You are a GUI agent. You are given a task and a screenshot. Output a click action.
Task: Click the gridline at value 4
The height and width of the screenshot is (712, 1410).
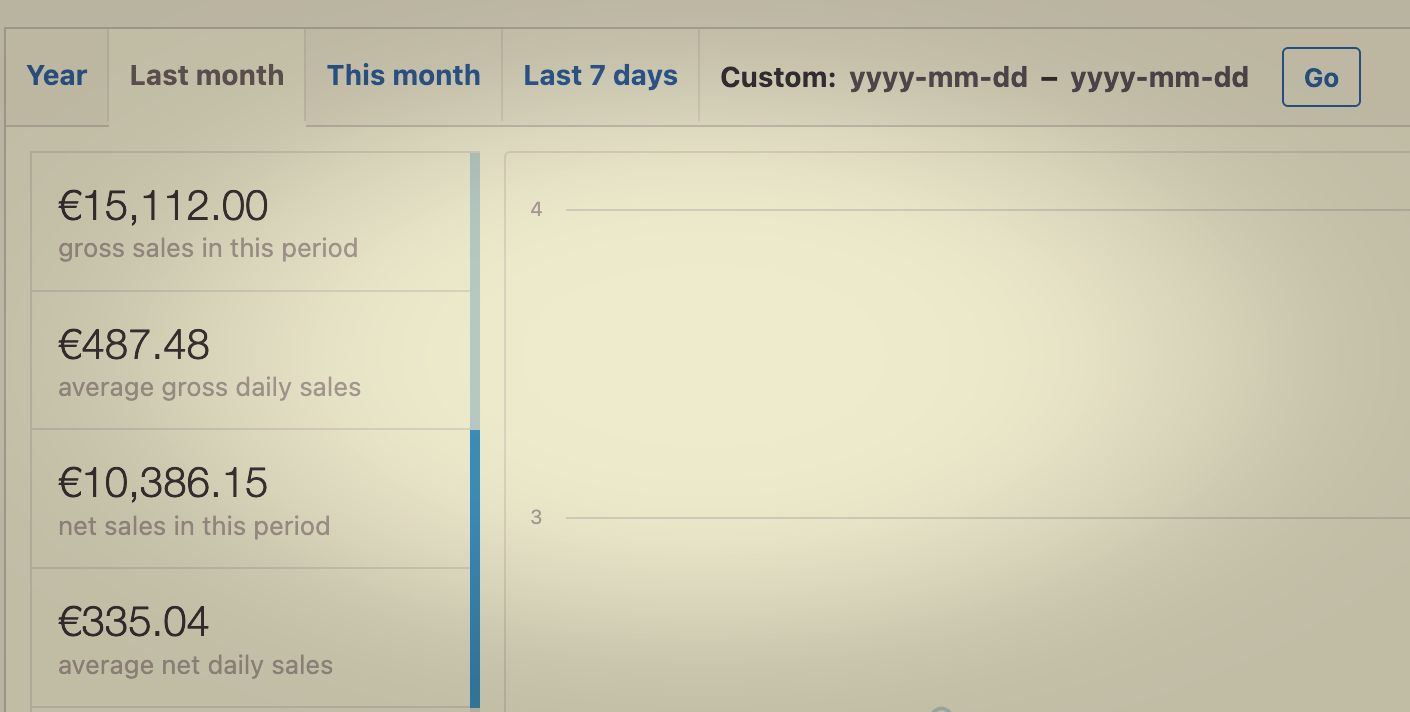(x=980, y=210)
